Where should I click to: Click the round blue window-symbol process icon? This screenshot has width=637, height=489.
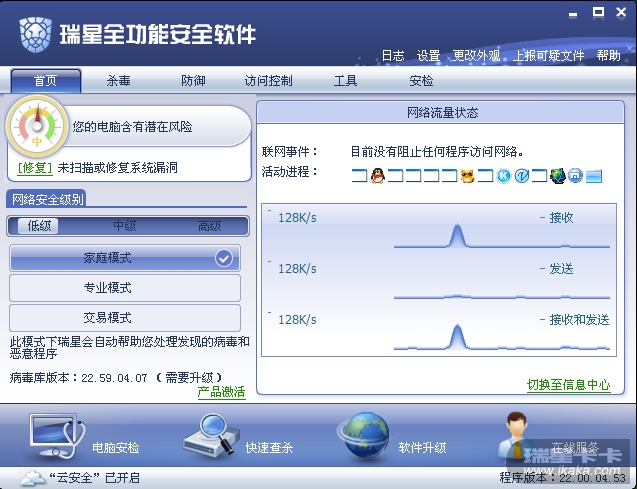[x=575, y=175]
